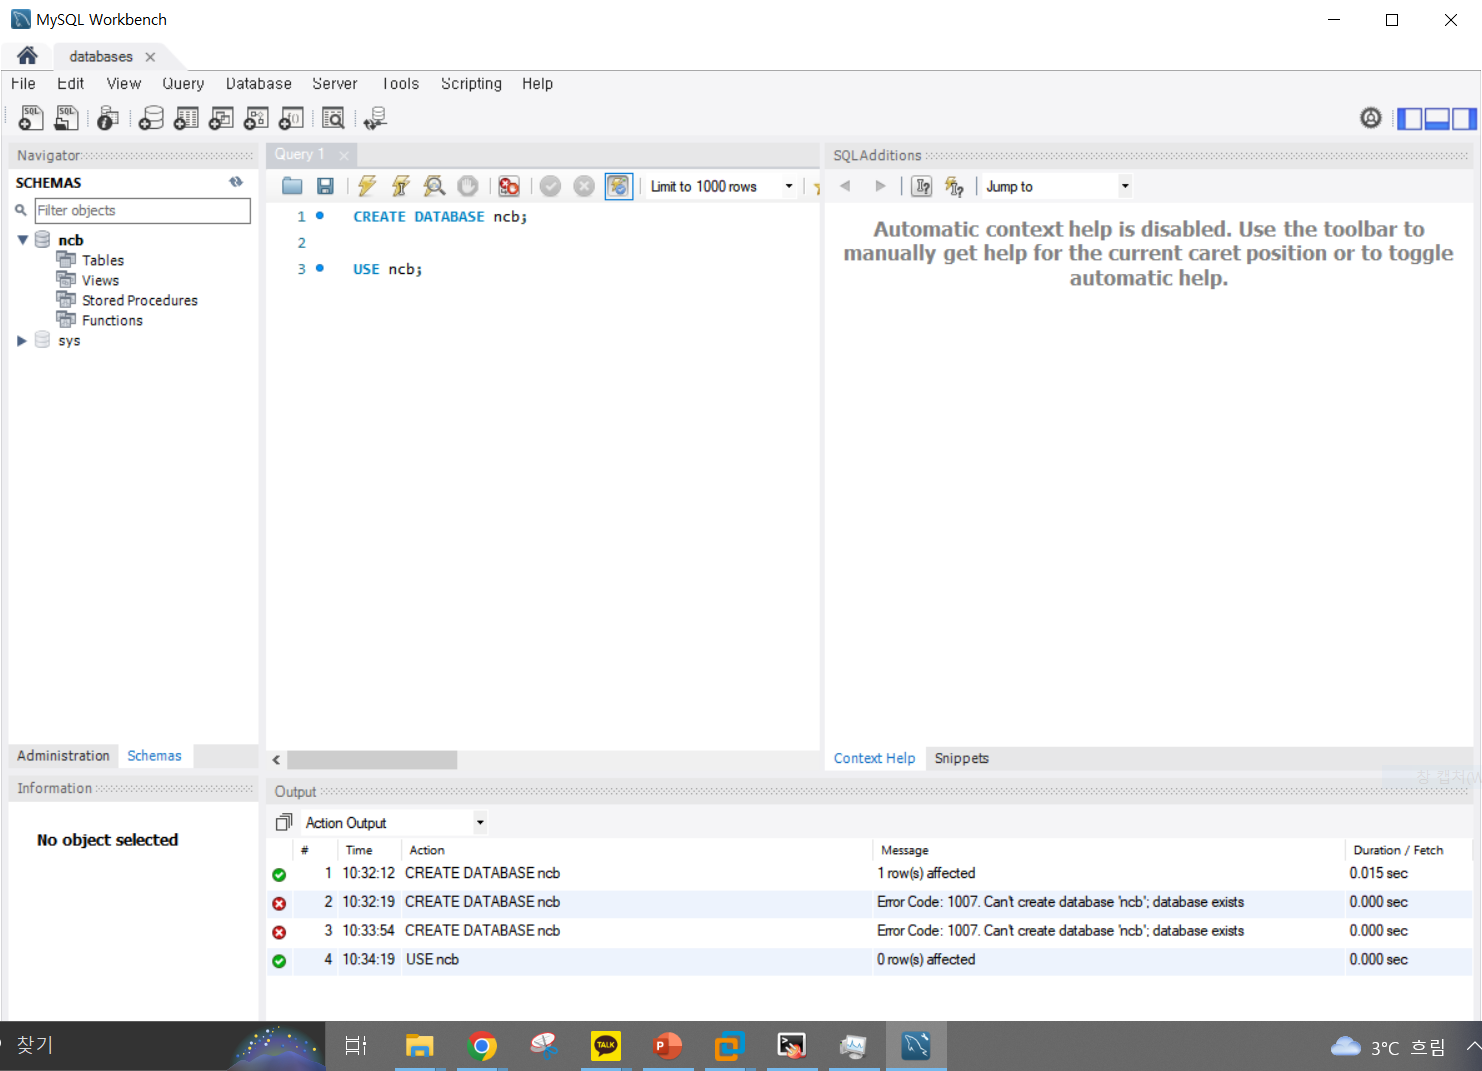Screen dimensions: 1482x1071
Task: Expand the sys schema node
Action: point(22,341)
